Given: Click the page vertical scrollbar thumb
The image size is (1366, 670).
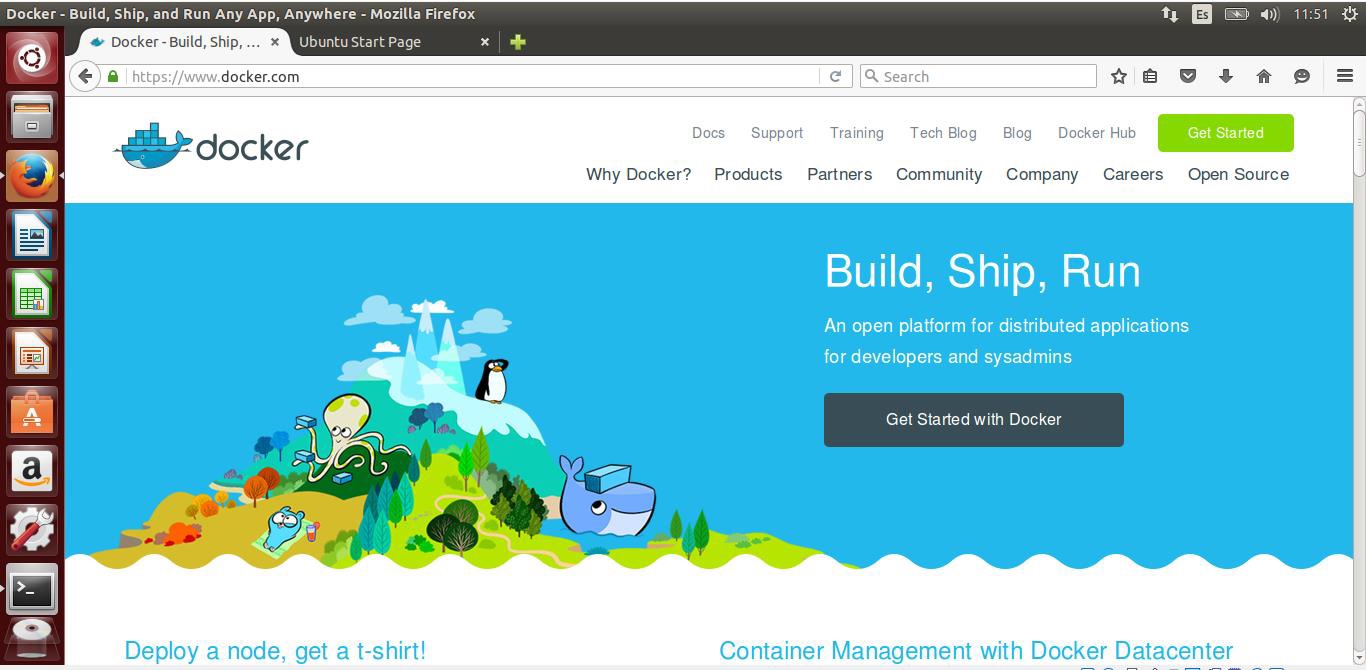Looking at the screenshot, I should click(1359, 142).
